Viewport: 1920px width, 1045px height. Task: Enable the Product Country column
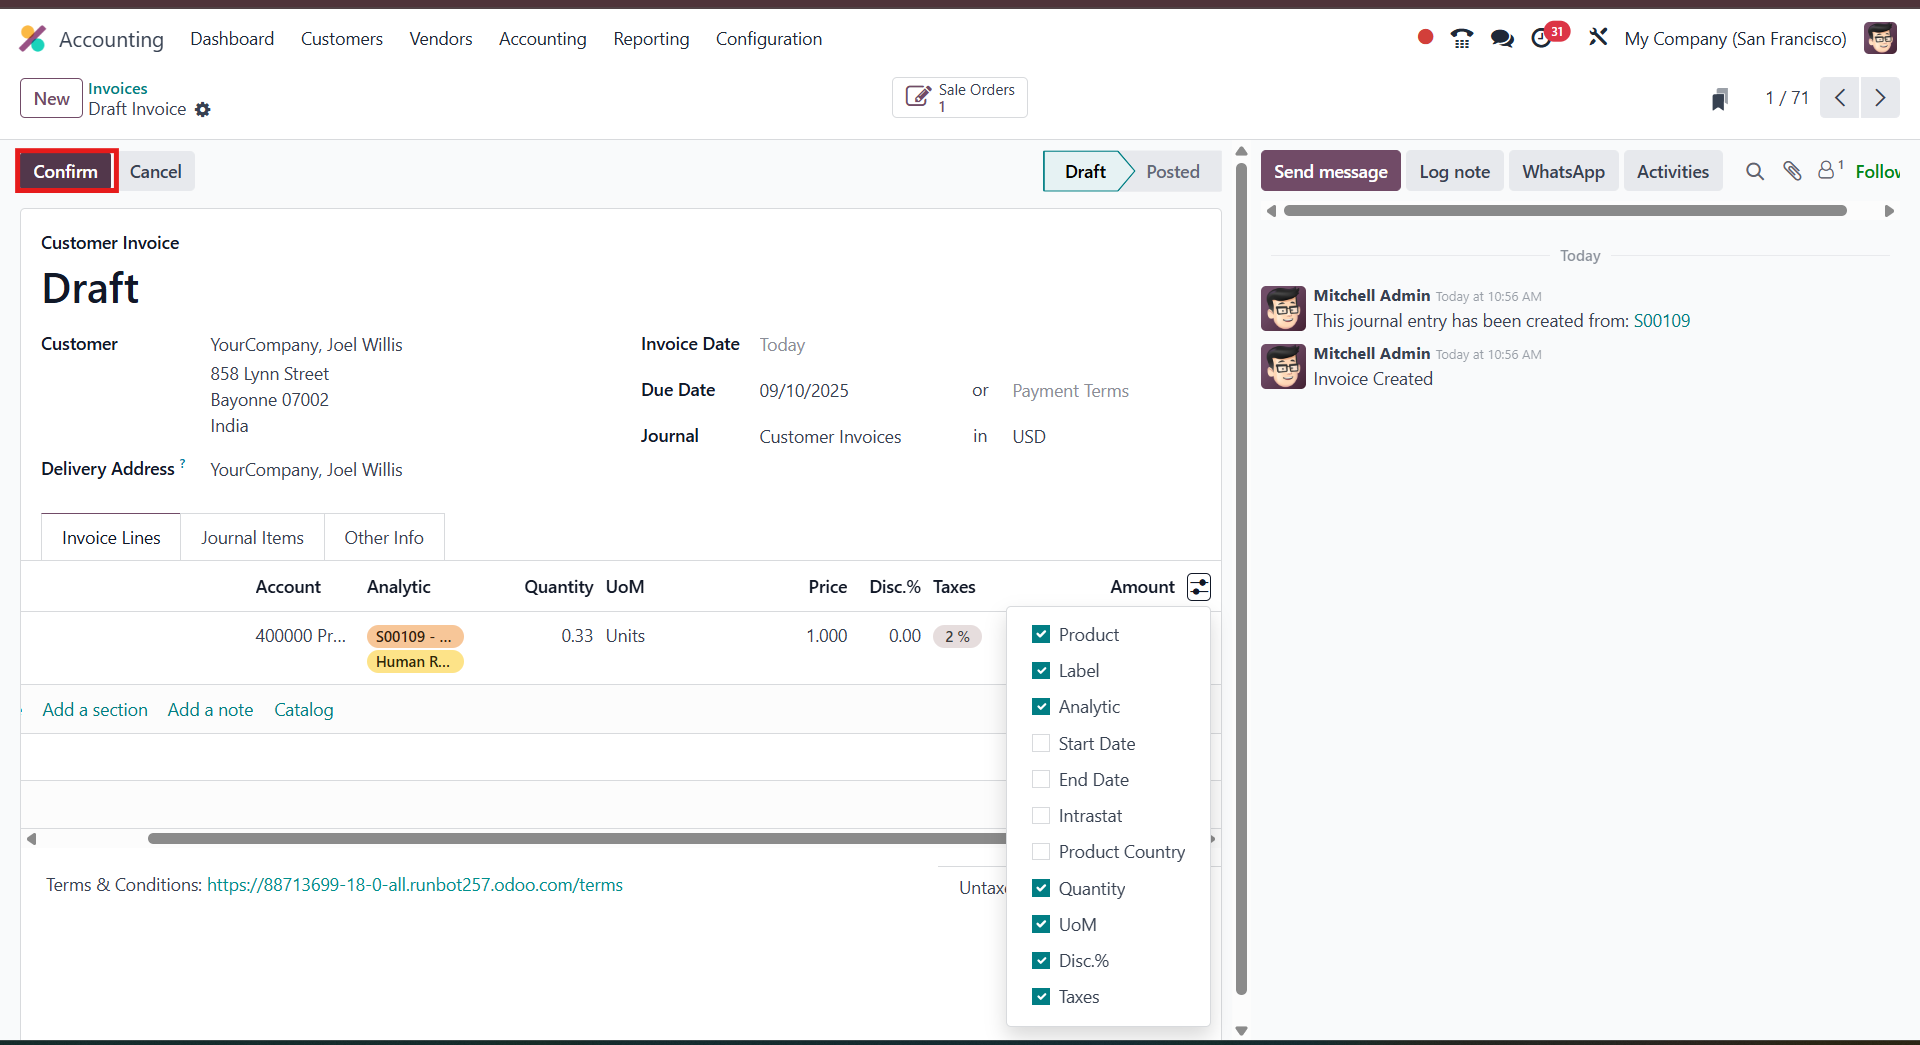[x=1042, y=851]
